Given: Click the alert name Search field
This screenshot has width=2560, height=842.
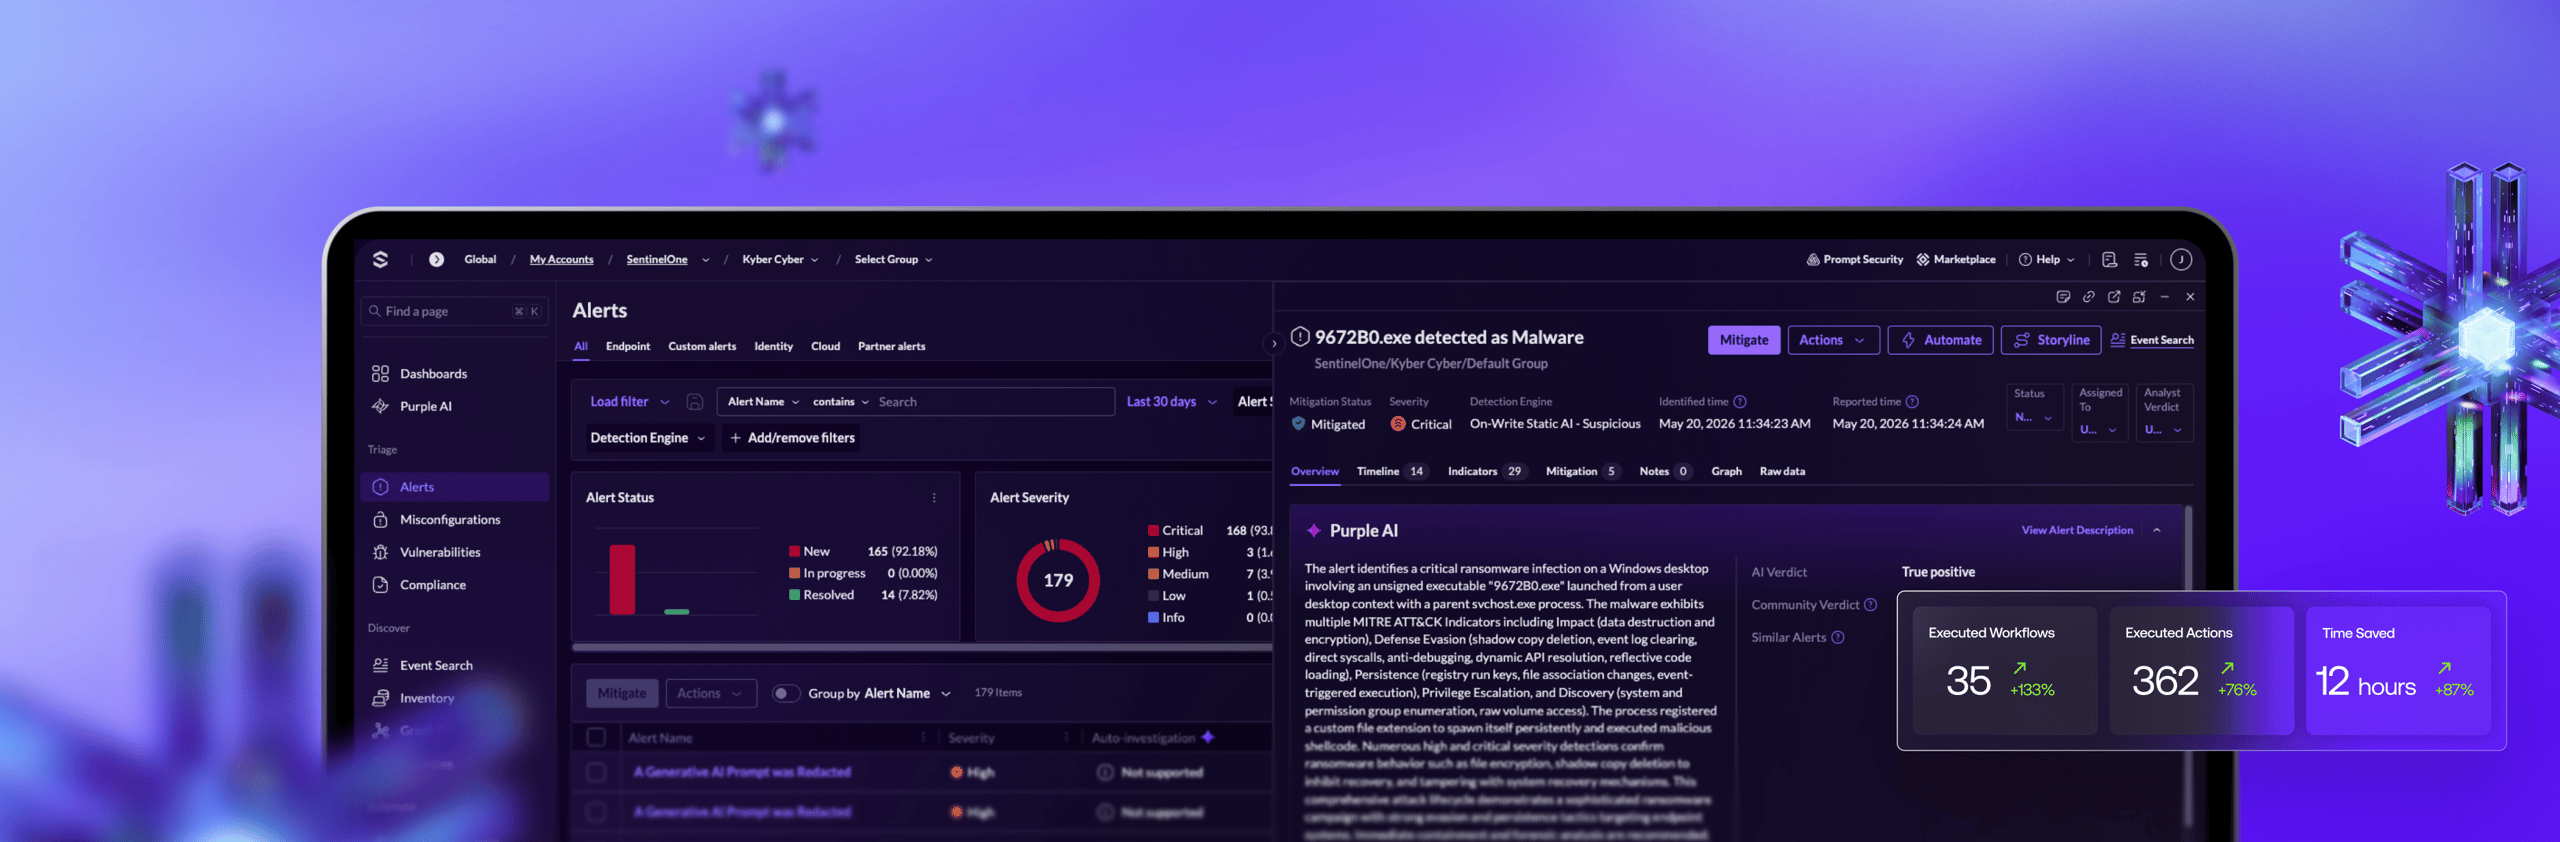Looking at the screenshot, I should click(994, 402).
